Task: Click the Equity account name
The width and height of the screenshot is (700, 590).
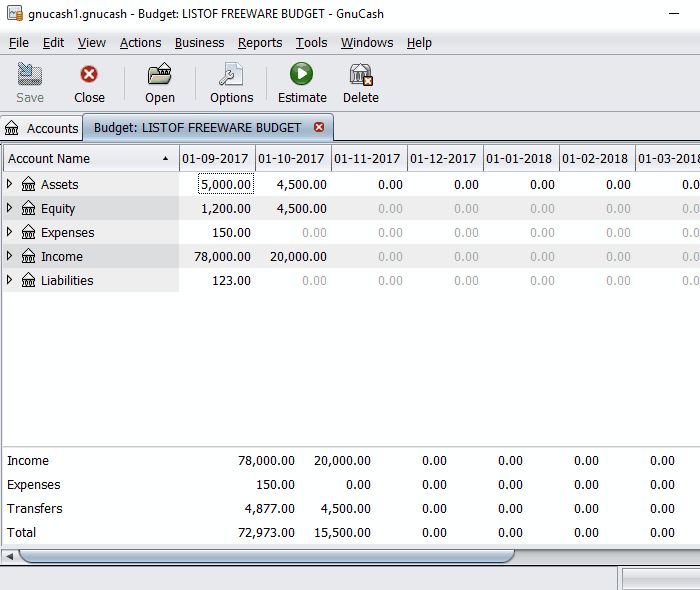Action: pos(58,208)
